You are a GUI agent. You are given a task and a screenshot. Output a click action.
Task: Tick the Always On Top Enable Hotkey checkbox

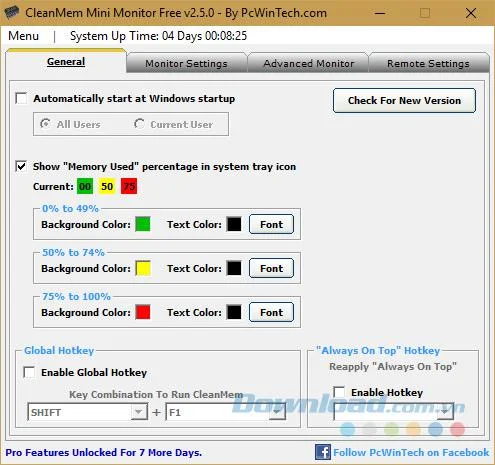pyautogui.click(x=339, y=392)
